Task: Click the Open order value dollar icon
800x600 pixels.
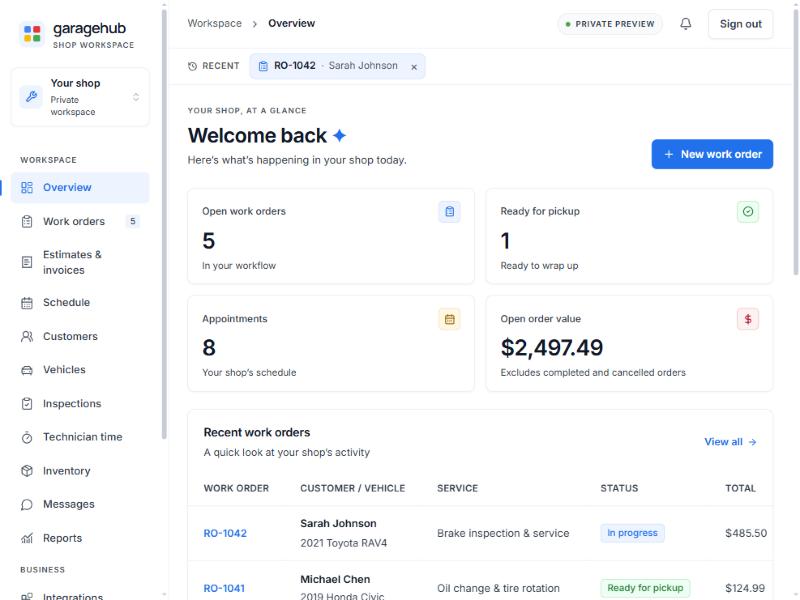Action: click(x=748, y=319)
